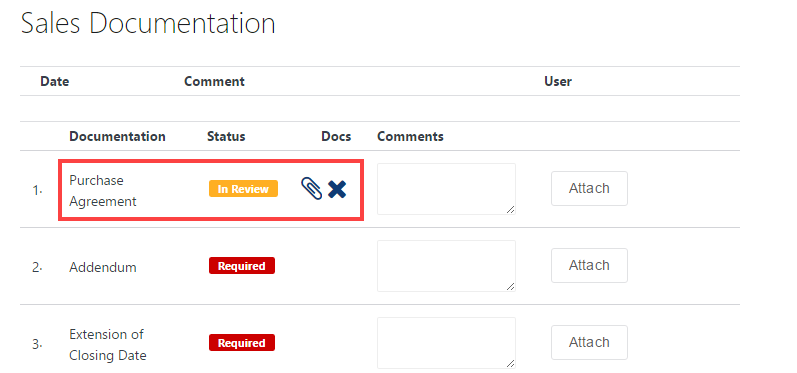Grab the resize handle of Purchase Agreement comments
797x373 pixels.
coord(510,209)
